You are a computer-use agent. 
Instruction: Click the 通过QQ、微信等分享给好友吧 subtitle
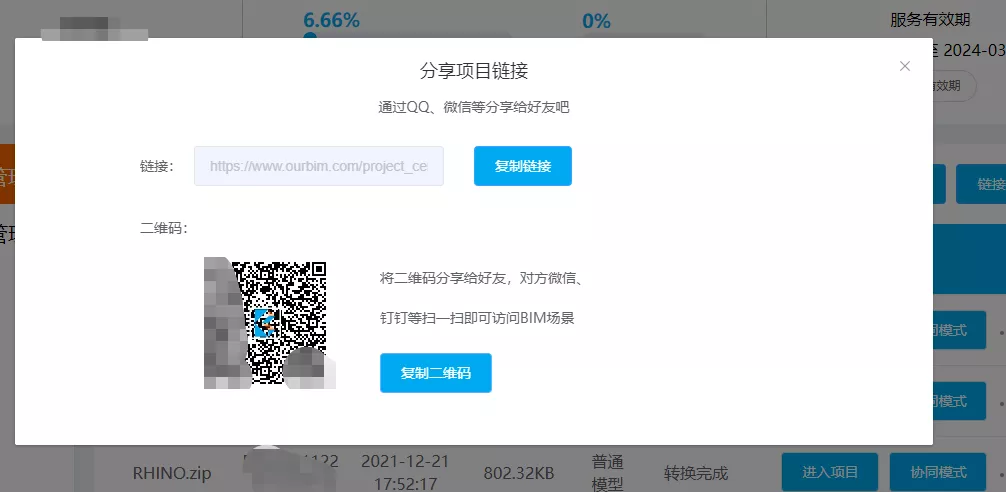[474, 108]
